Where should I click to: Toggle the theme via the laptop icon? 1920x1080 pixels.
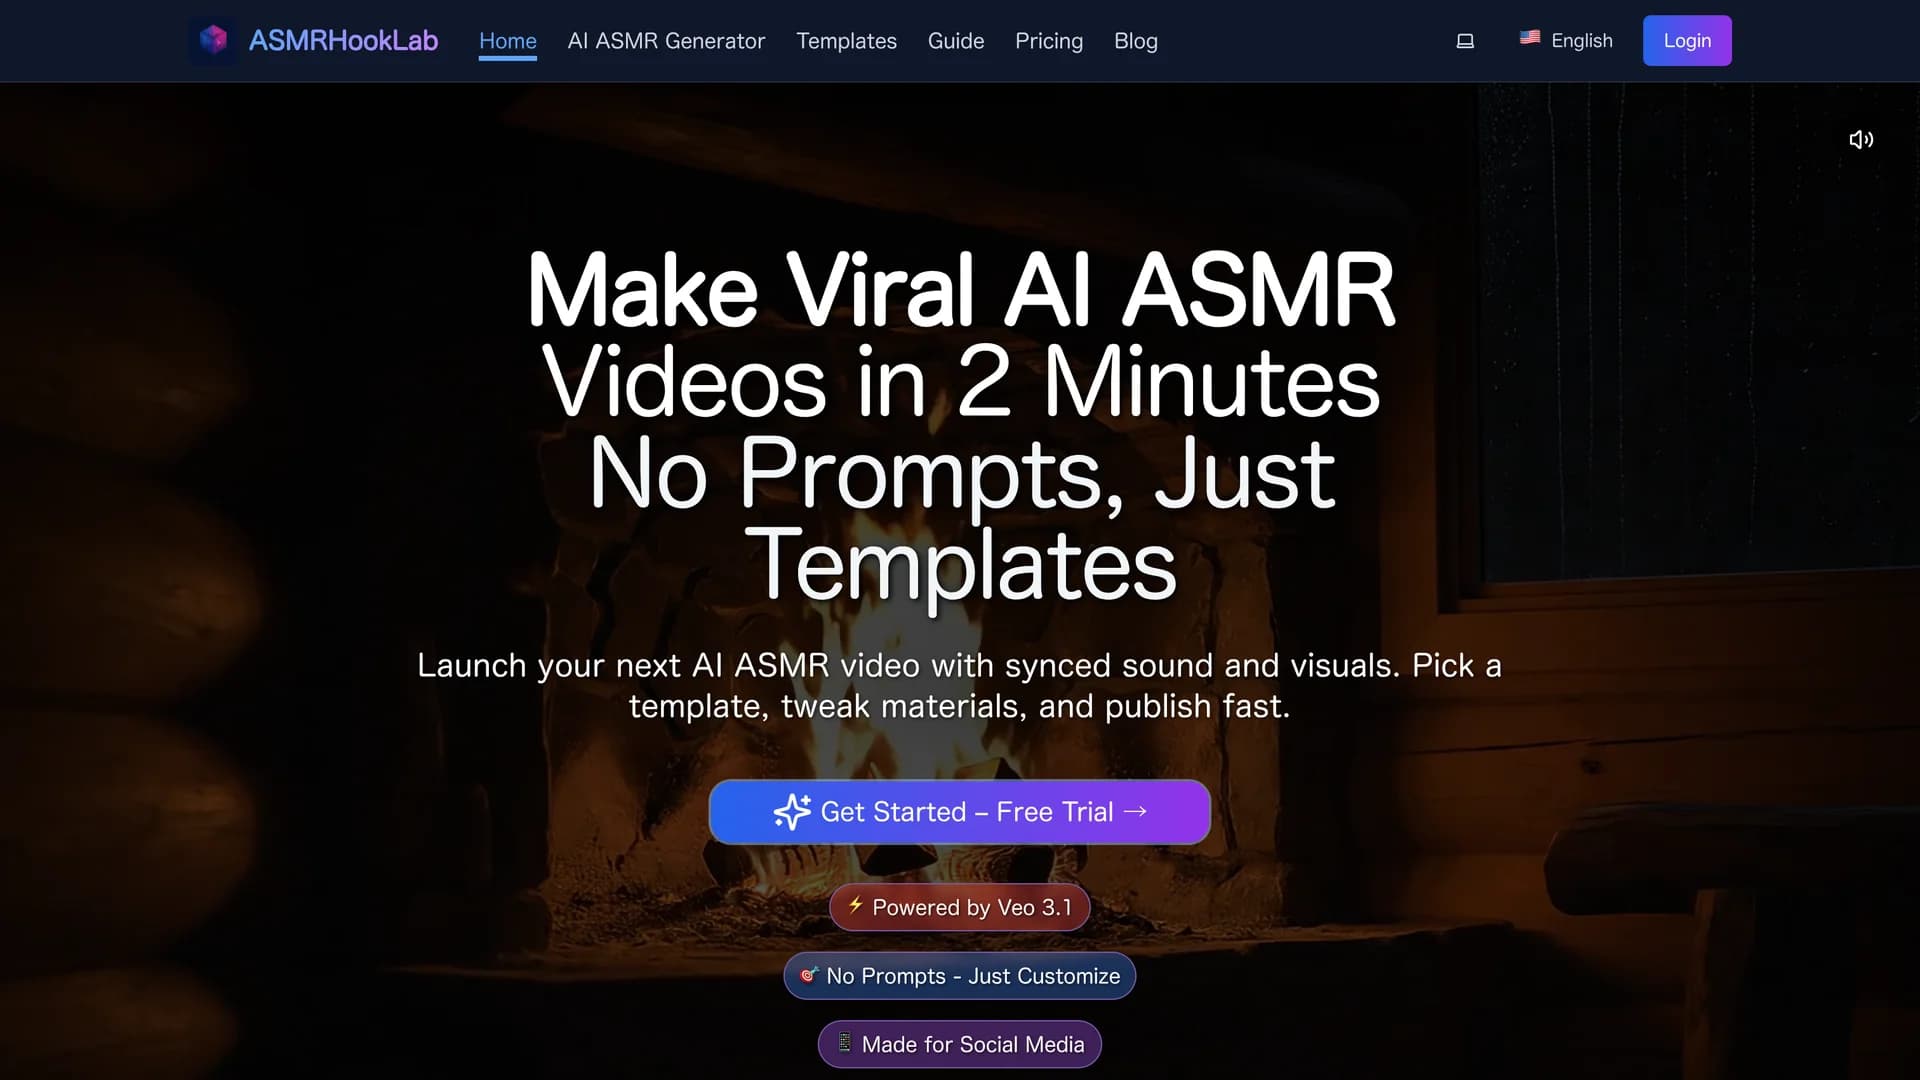pyautogui.click(x=1465, y=41)
